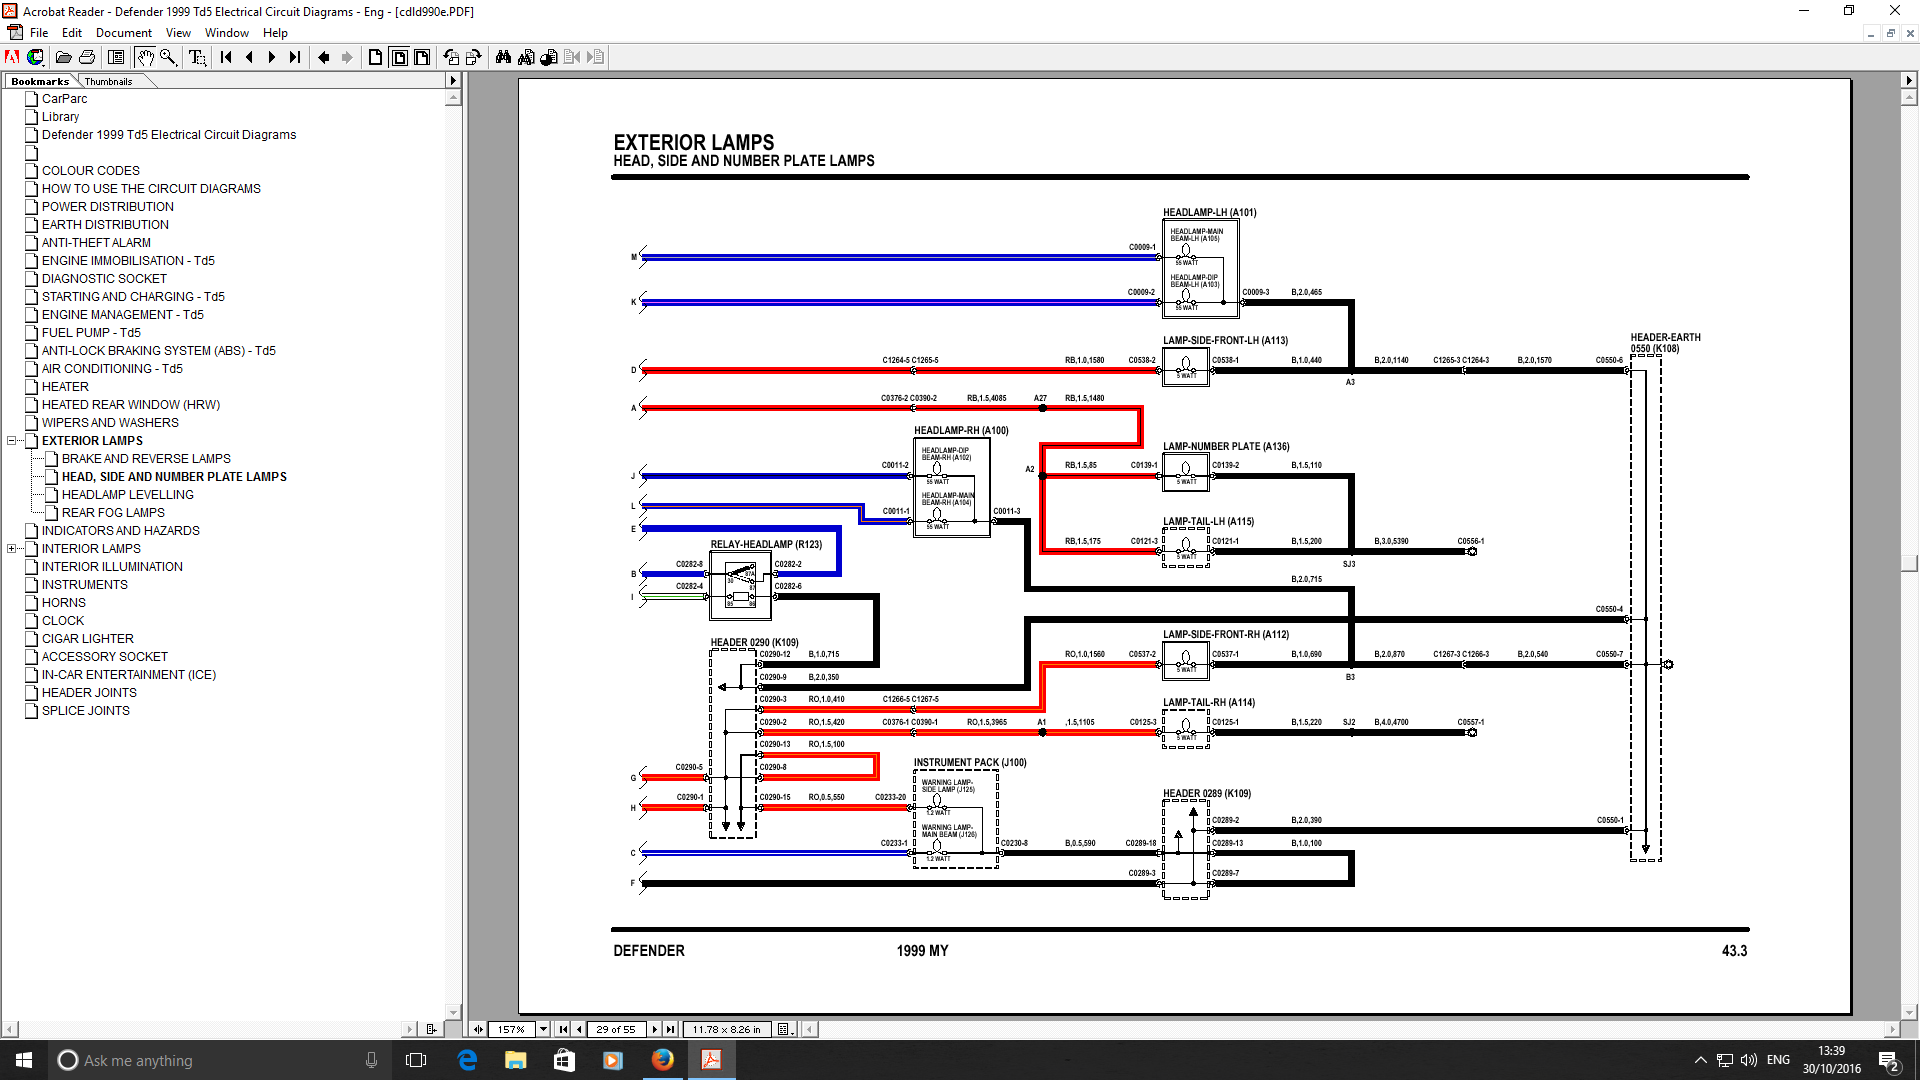Switch to the Thumbnails tab
This screenshot has width=1920, height=1080.
point(108,82)
